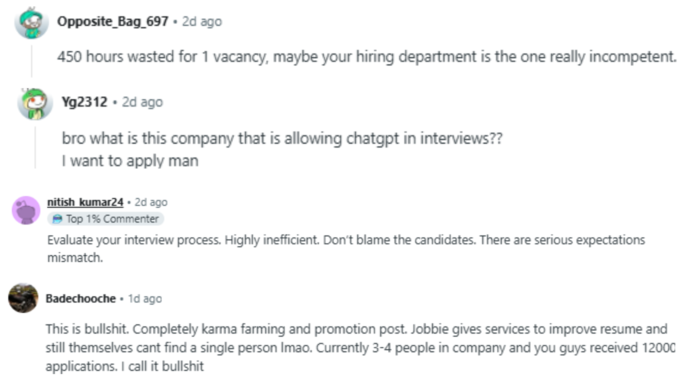The width and height of the screenshot is (680, 383).
Task: Open the 2d ago timestamp beside Opposite_Bag_697
Action: [202, 21]
